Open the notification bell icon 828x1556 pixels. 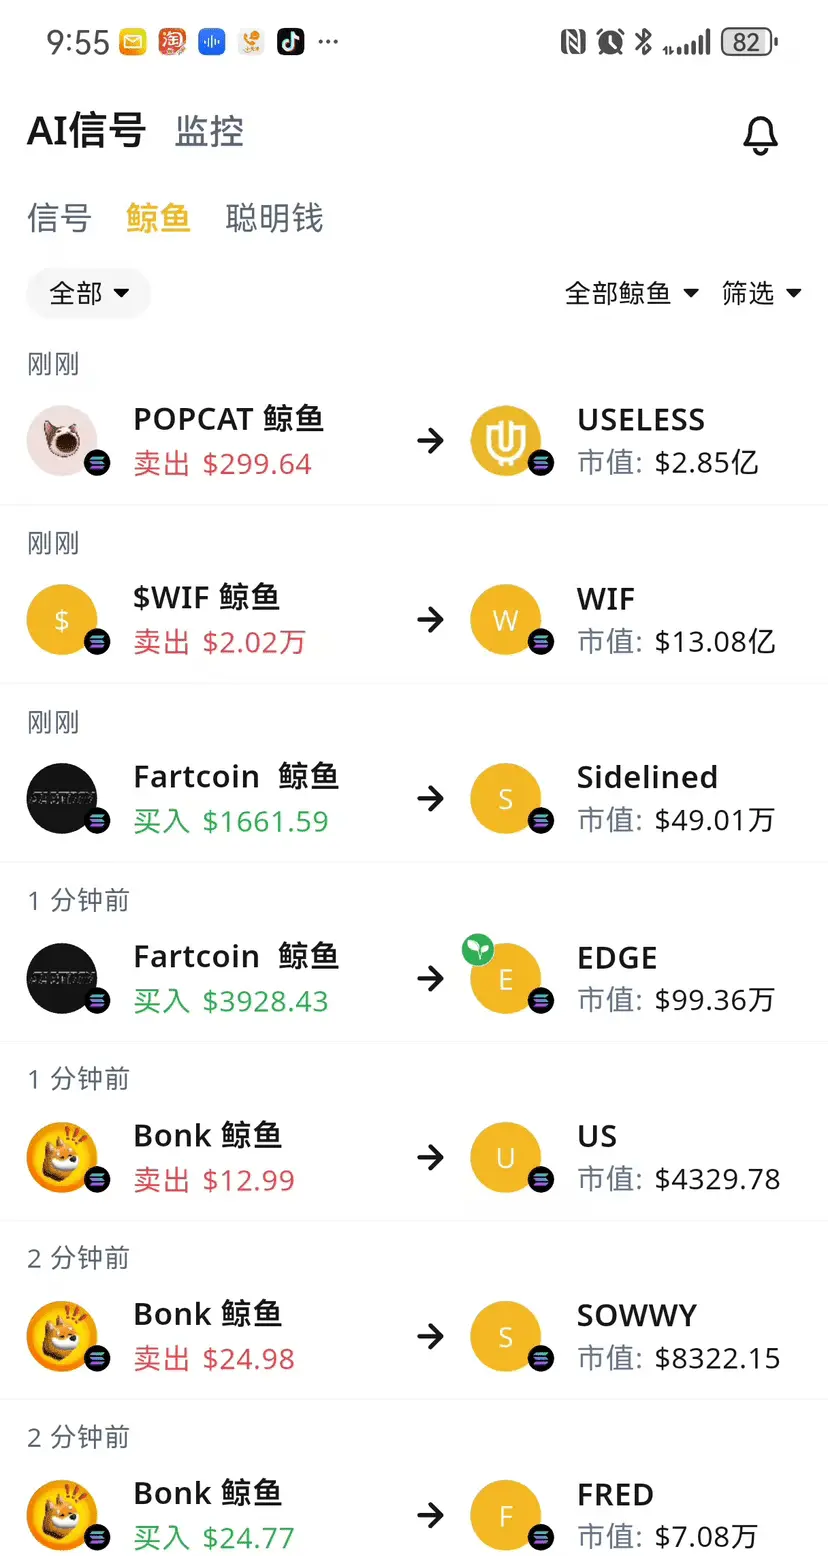[760, 135]
